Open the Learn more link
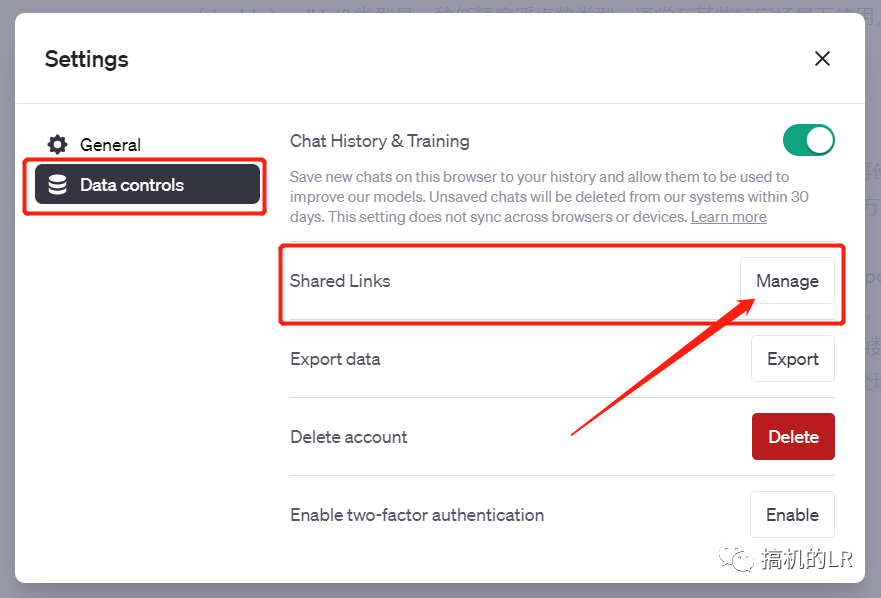881x598 pixels. click(x=728, y=217)
